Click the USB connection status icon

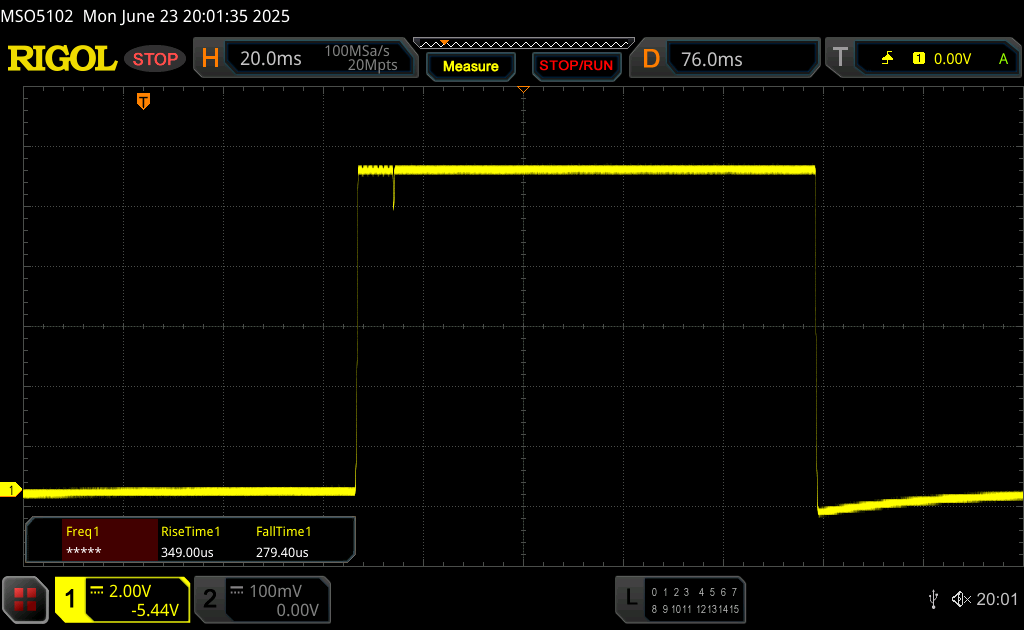click(933, 599)
